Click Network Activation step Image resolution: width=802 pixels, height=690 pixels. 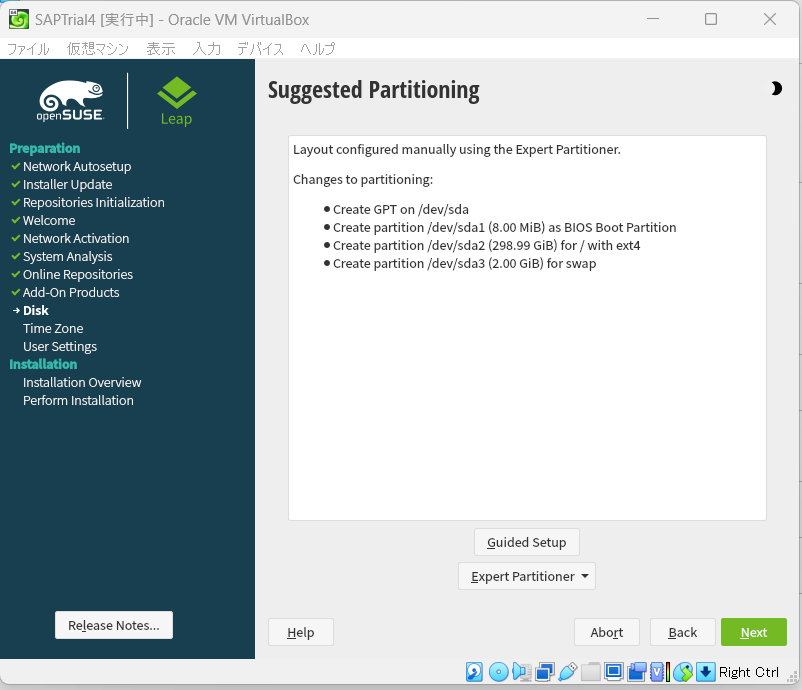click(x=76, y=238)
